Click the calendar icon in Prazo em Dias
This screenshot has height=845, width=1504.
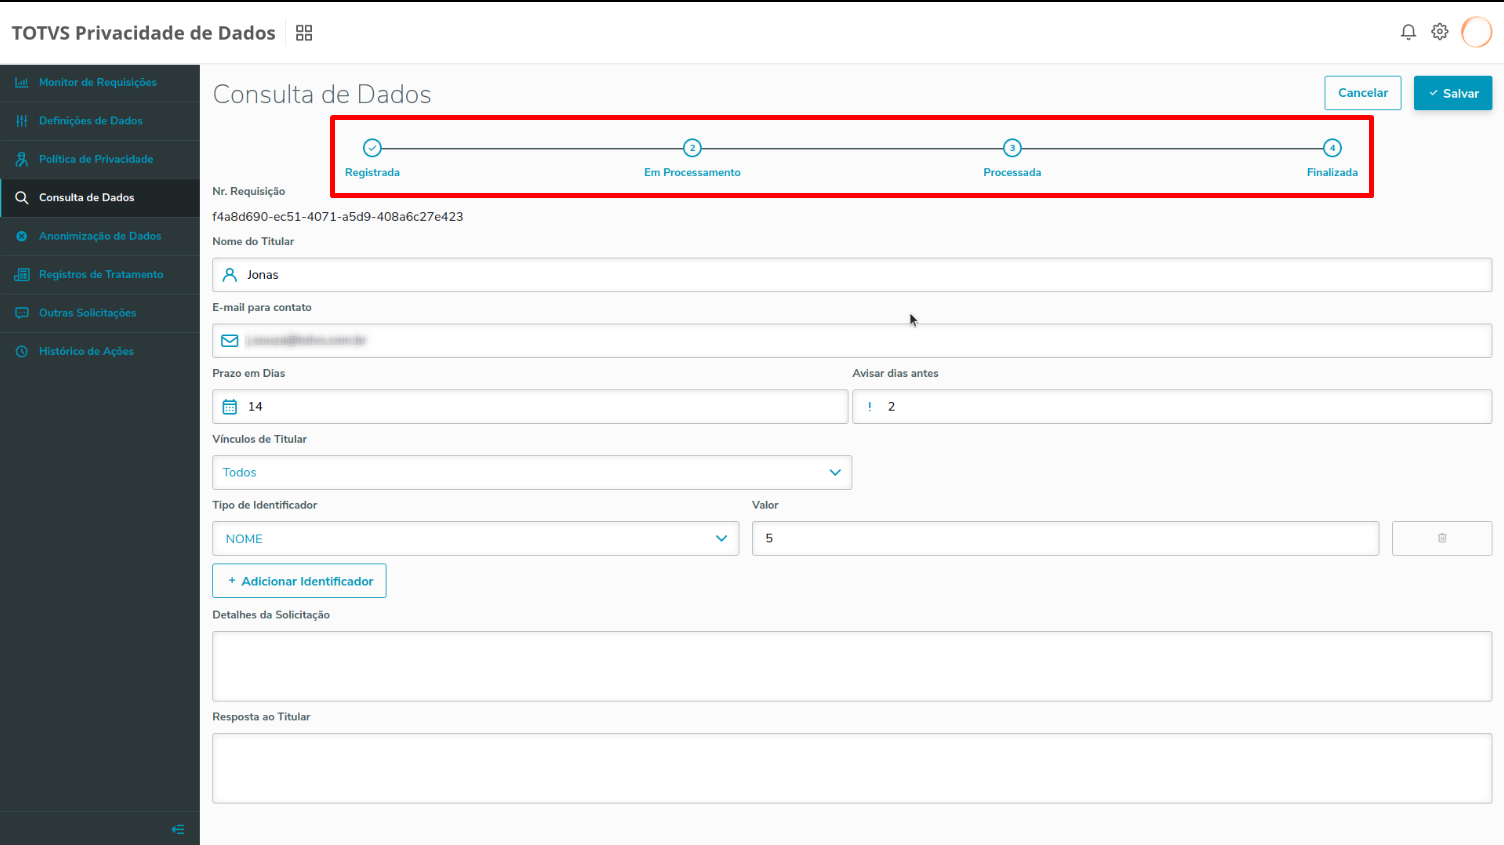[230, 406]
